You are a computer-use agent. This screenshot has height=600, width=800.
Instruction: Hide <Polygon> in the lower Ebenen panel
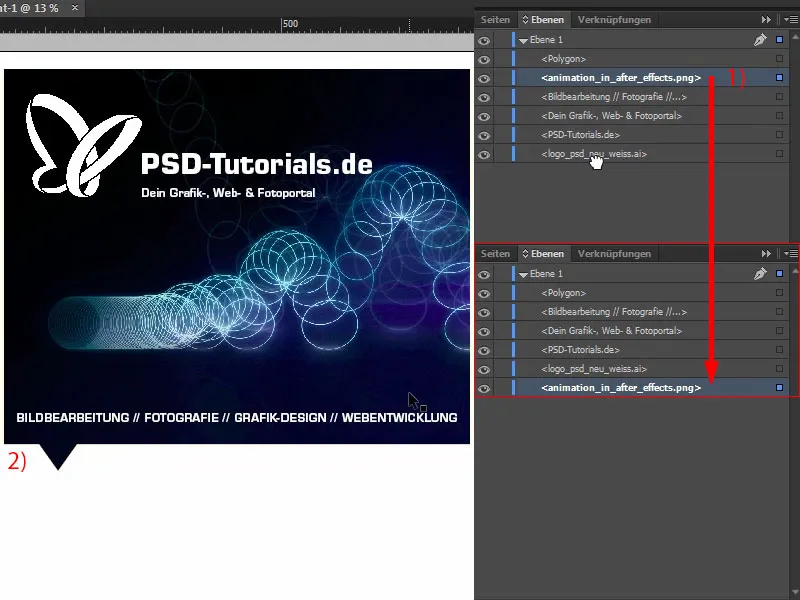pos(484,293)
